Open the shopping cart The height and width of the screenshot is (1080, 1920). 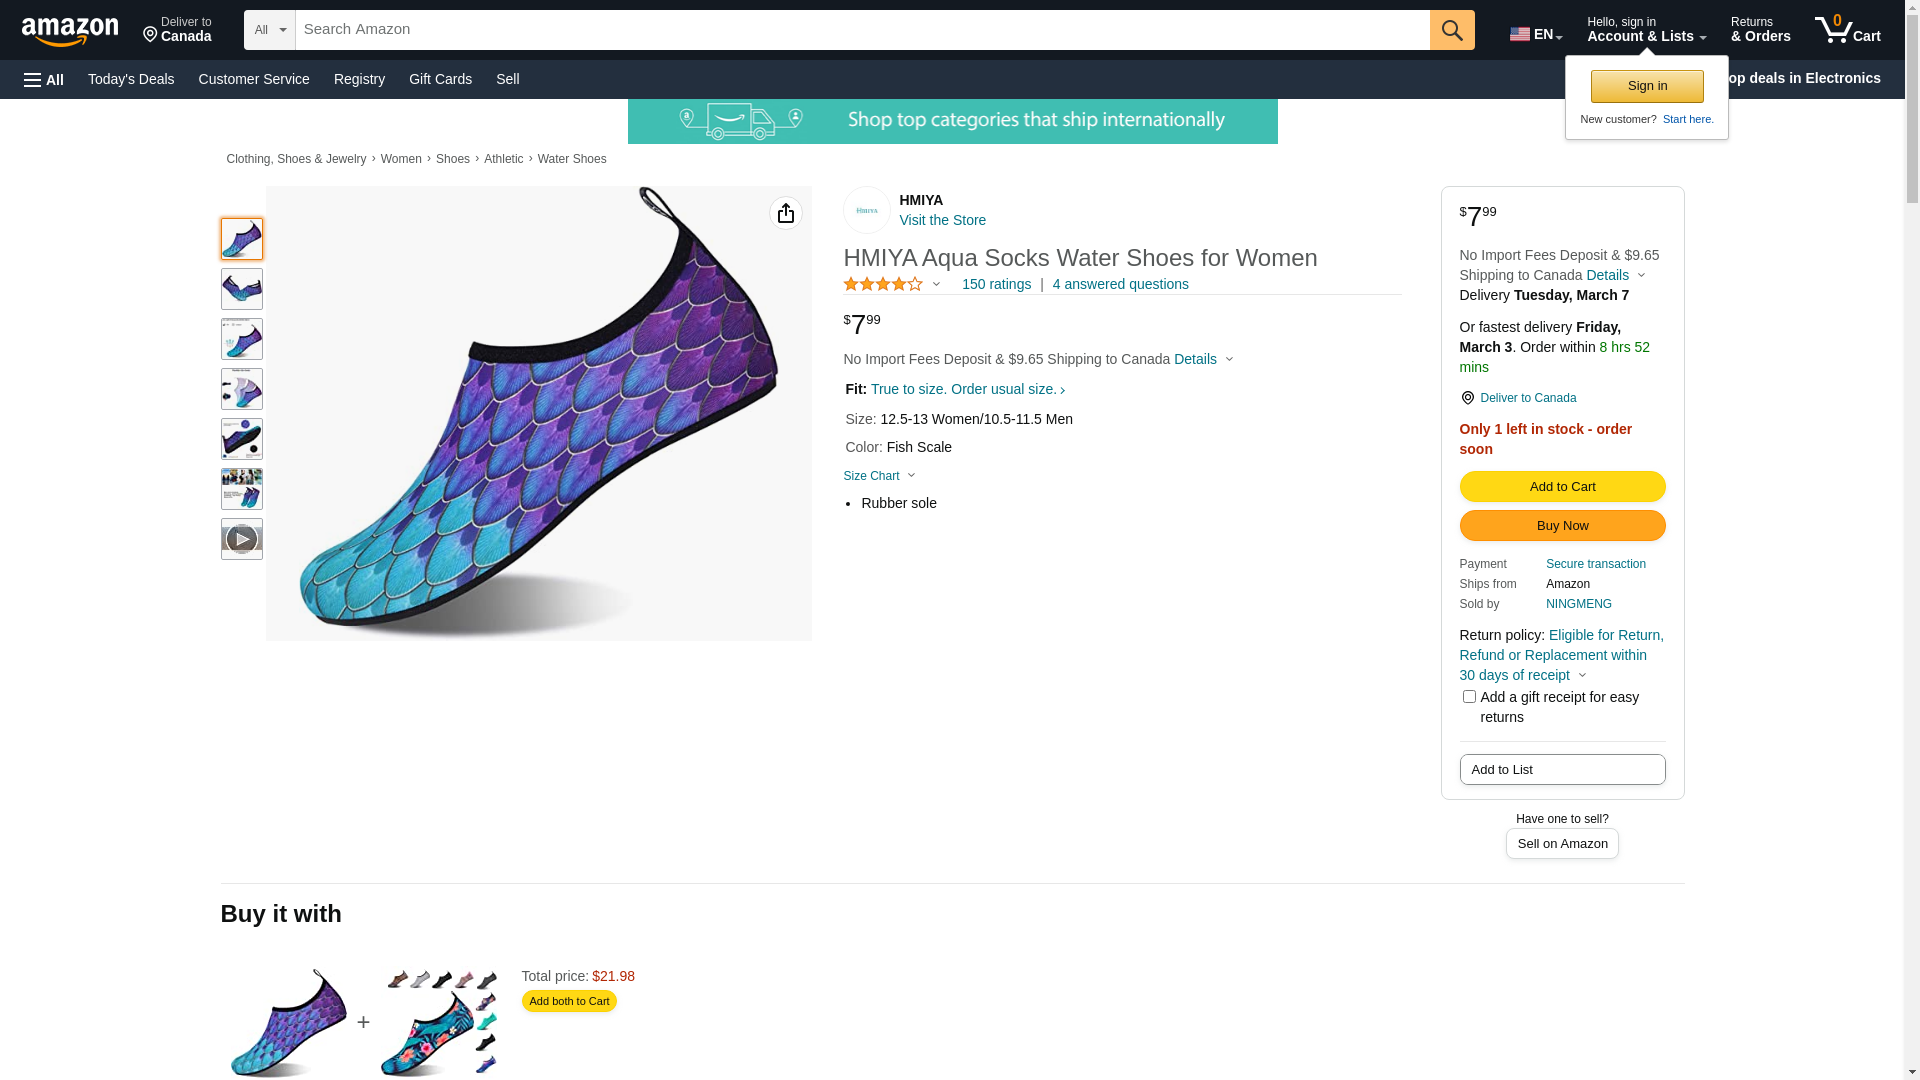[x=1847, y=30]
